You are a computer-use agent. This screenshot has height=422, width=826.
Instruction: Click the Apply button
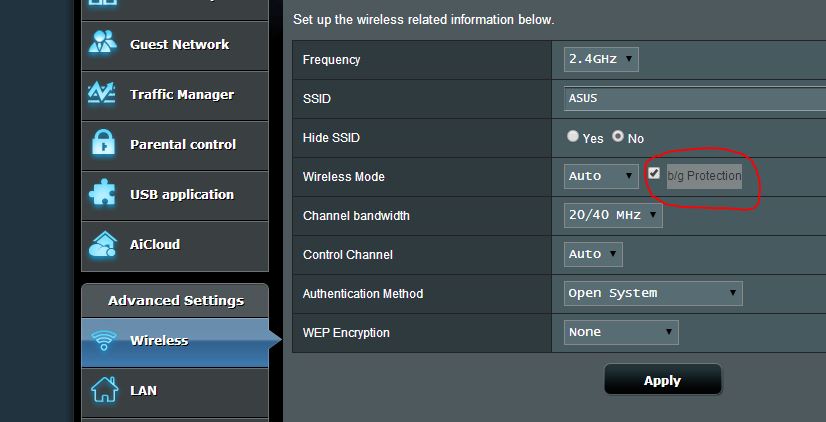coord(663,379)
